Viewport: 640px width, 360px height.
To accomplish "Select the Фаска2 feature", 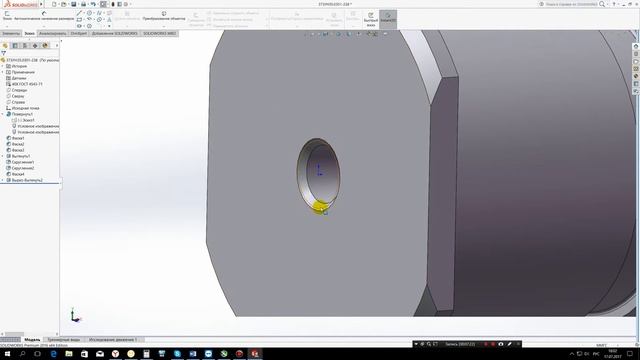I will click(x=15, y=144).
